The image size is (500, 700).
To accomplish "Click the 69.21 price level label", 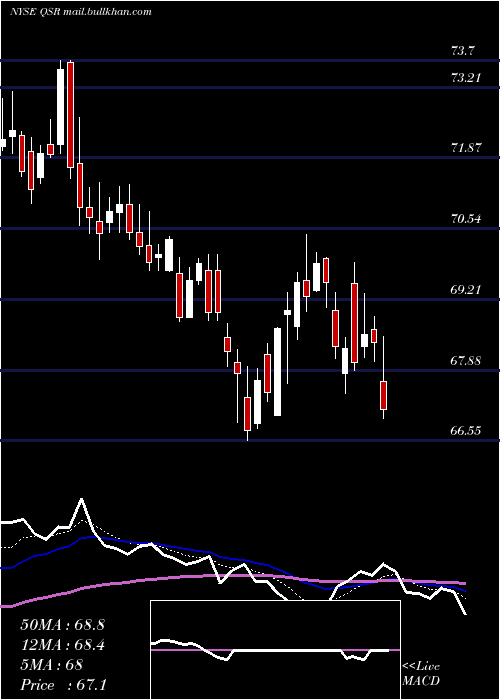I will pos(466,290).
